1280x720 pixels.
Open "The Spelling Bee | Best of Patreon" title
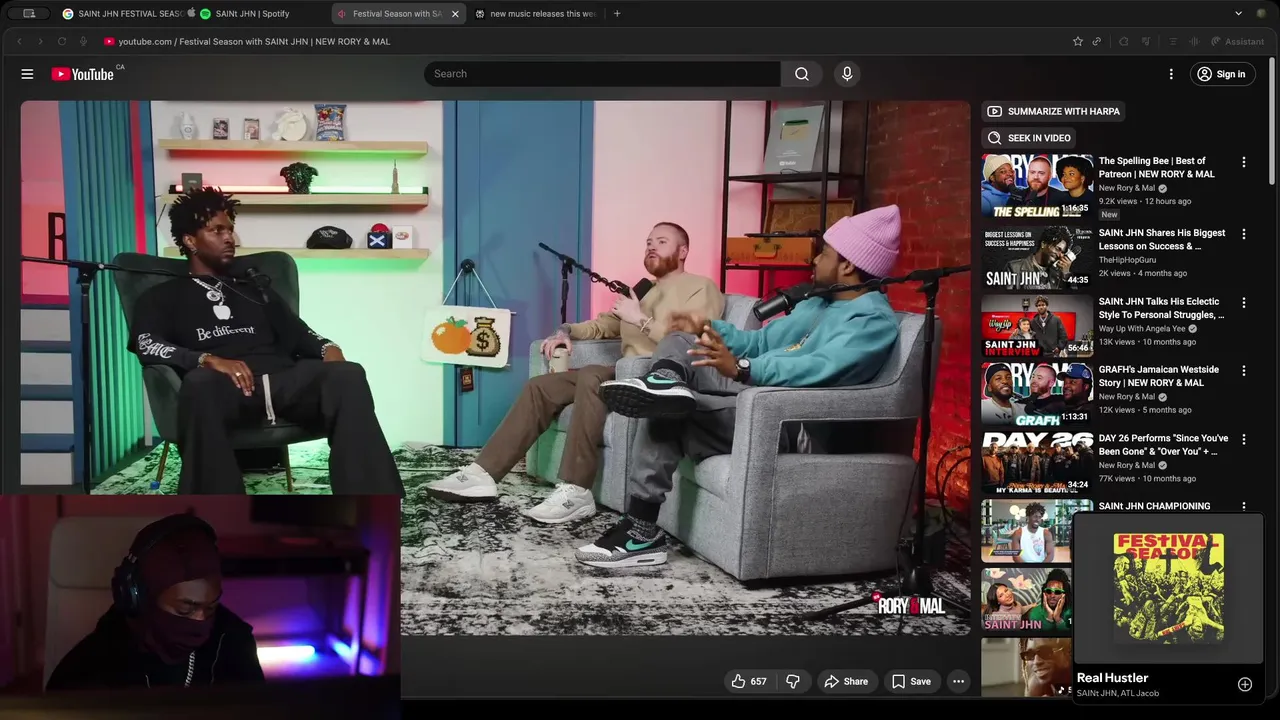click(x=1157, y=167)
